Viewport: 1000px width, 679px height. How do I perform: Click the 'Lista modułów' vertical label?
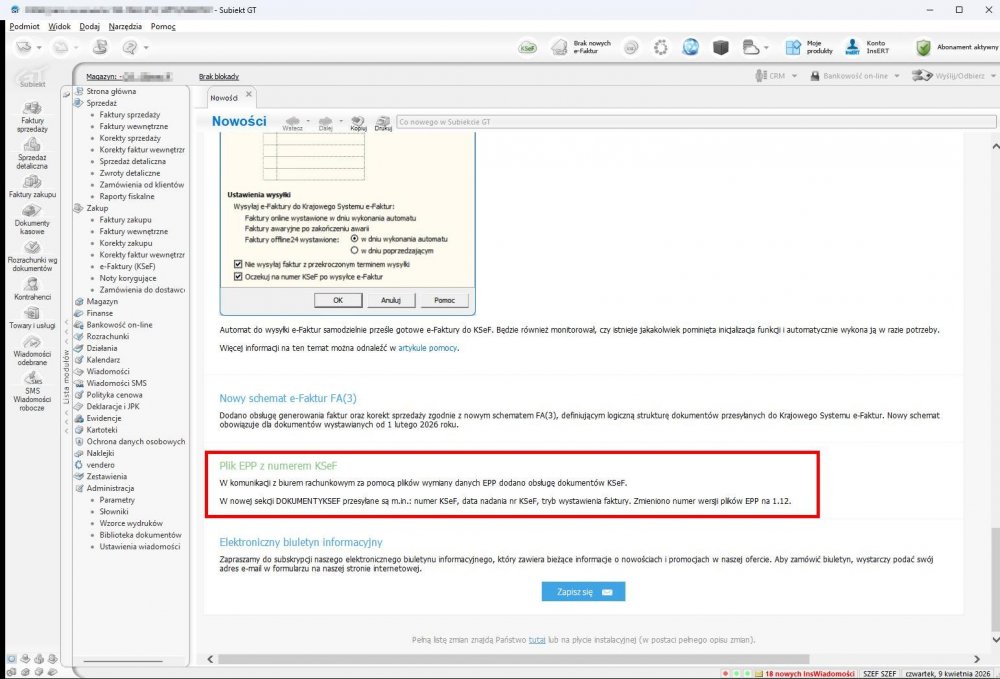coord(66,377)
